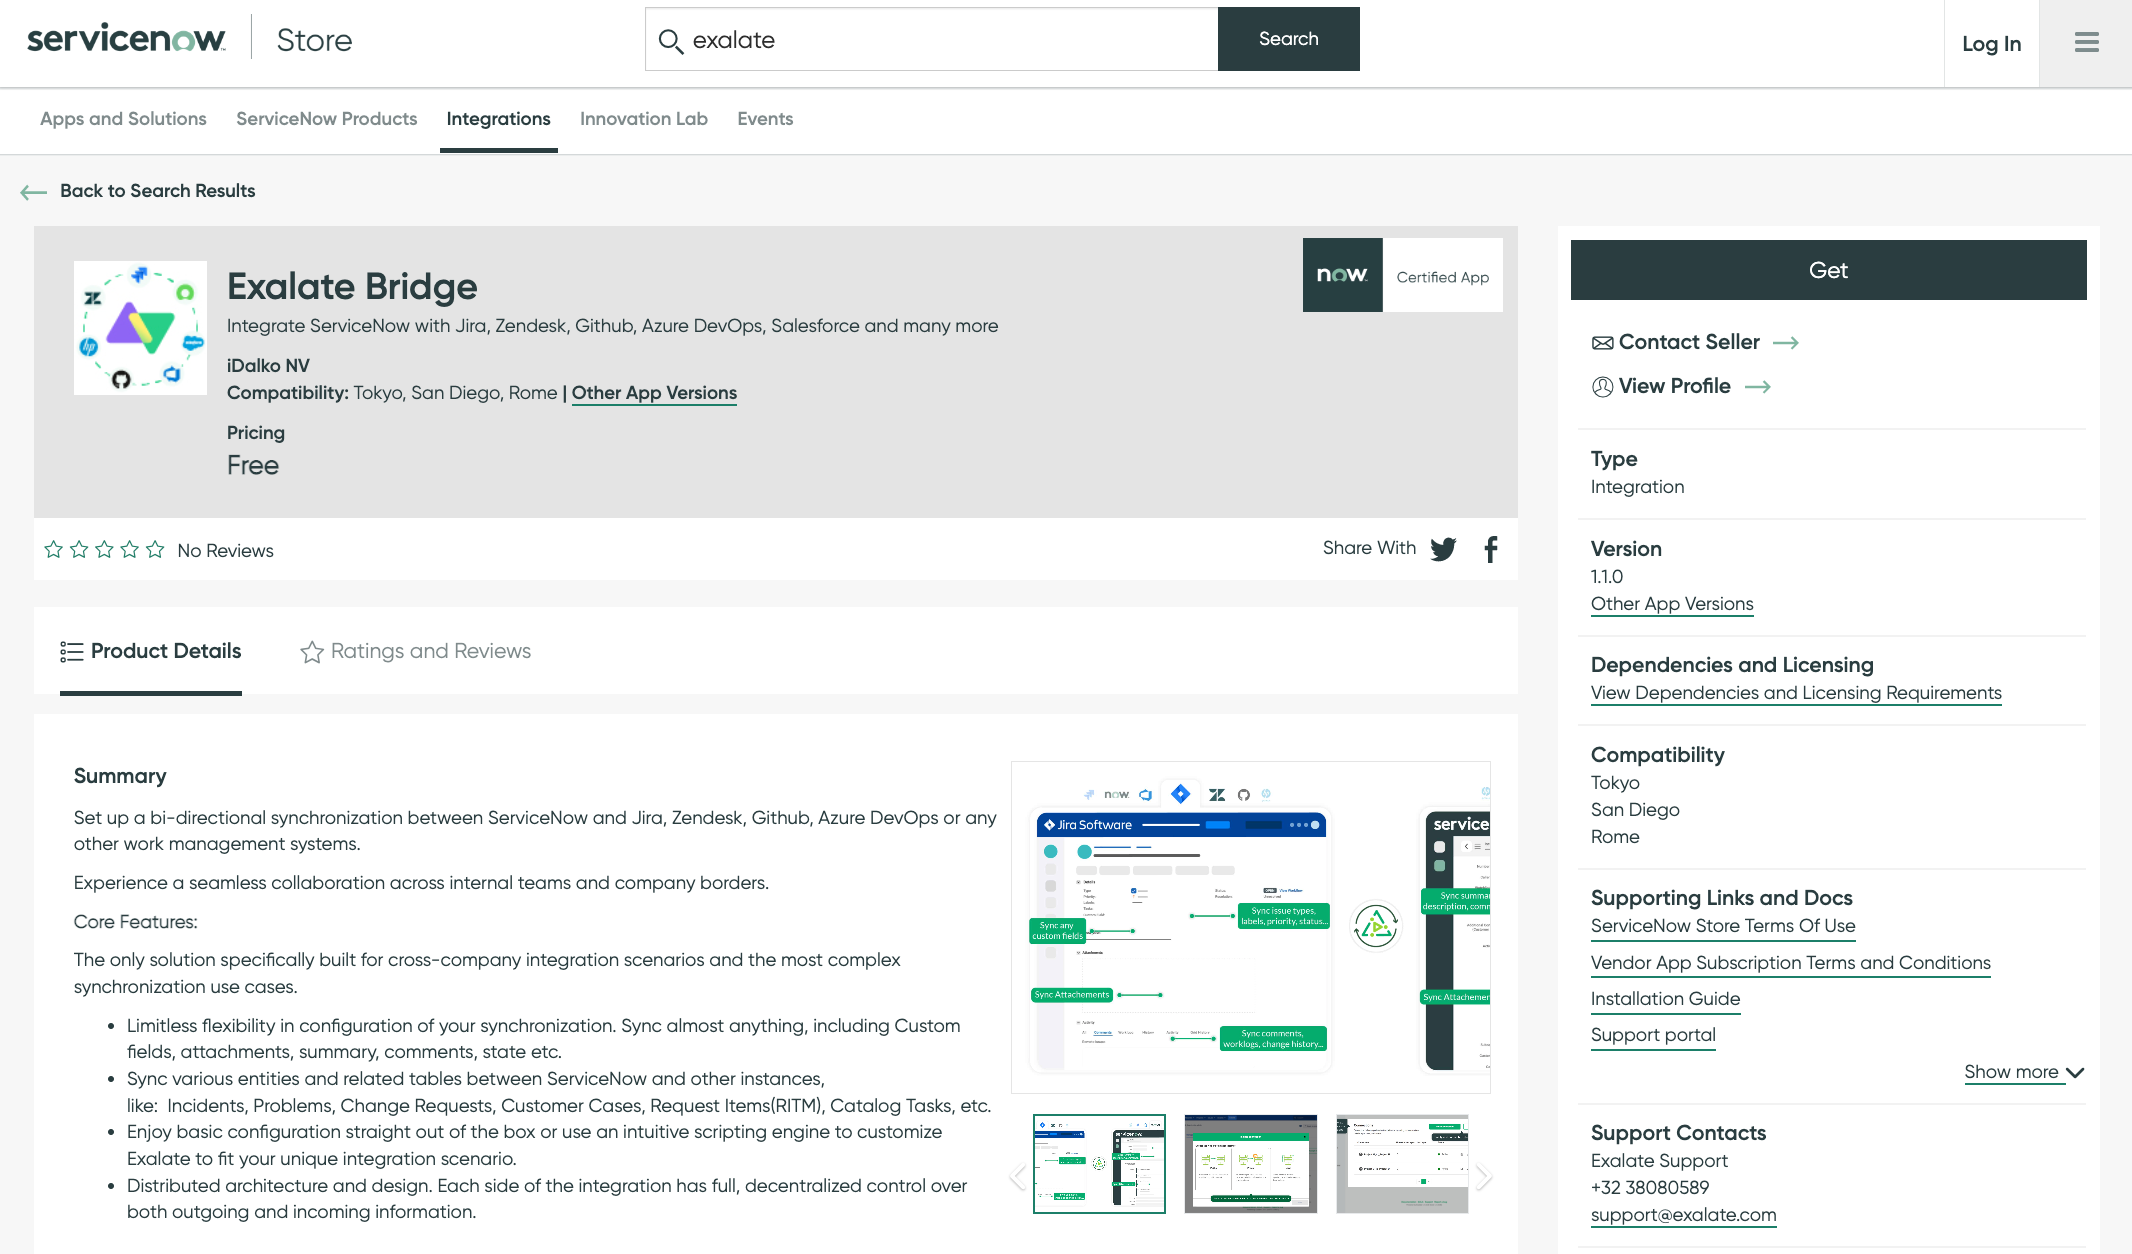Click previous arrow in screenshot carousel
The width and height of the screenshot is (2132, 1254).
click(1018, 1177)
